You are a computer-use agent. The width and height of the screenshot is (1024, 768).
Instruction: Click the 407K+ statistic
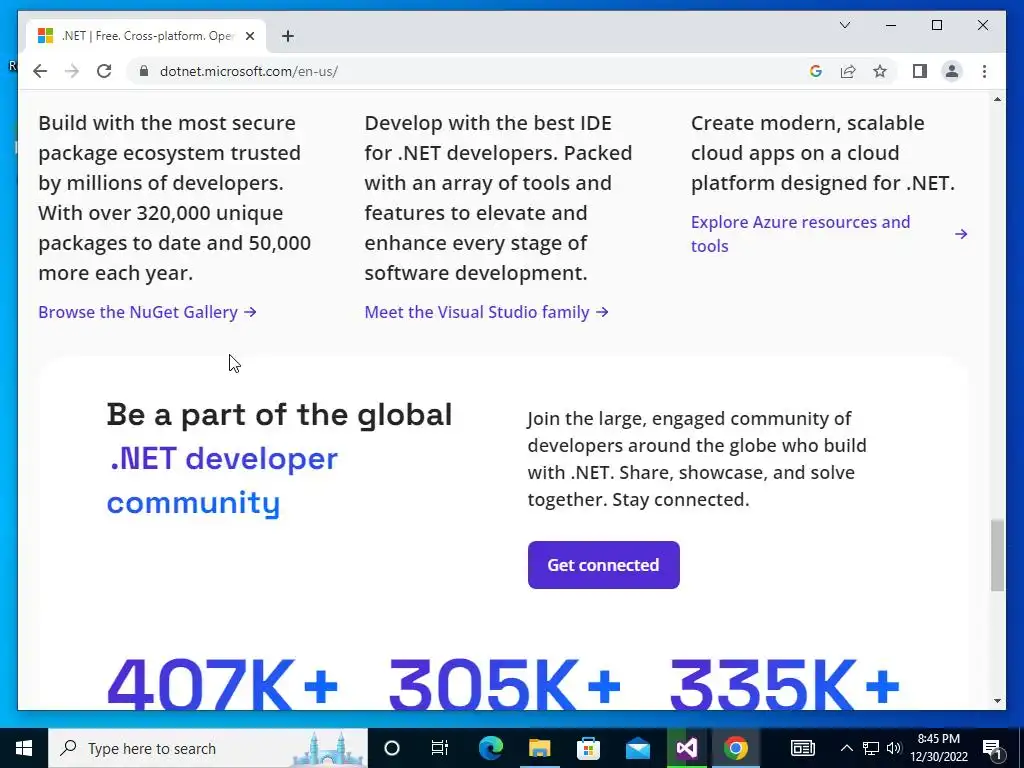223,684
